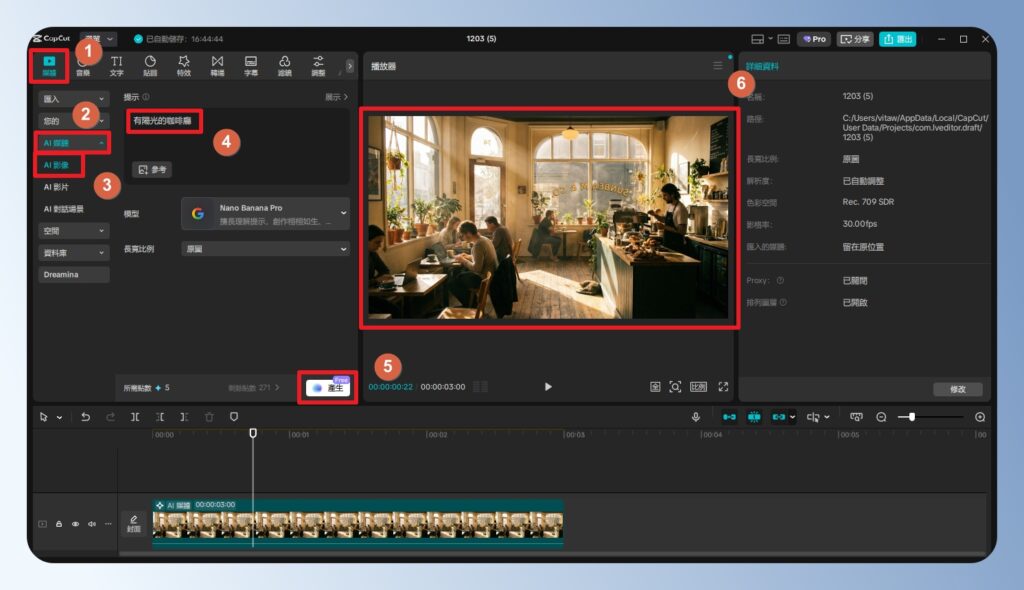Toggle the Pro badge in the title bar
The height and width of the screenshot is (590, 1024).
[815, 38]
